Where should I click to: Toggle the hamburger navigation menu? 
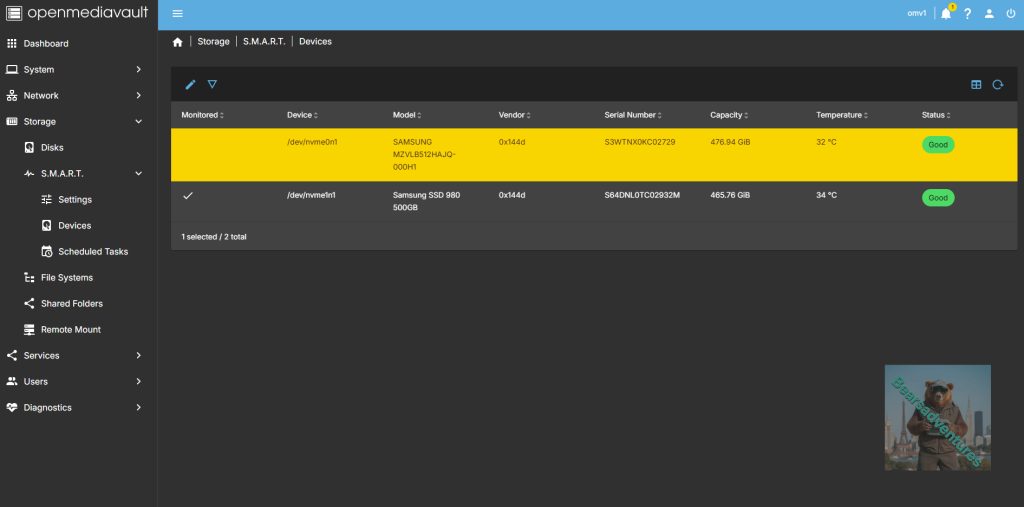(x=178, y=14)
